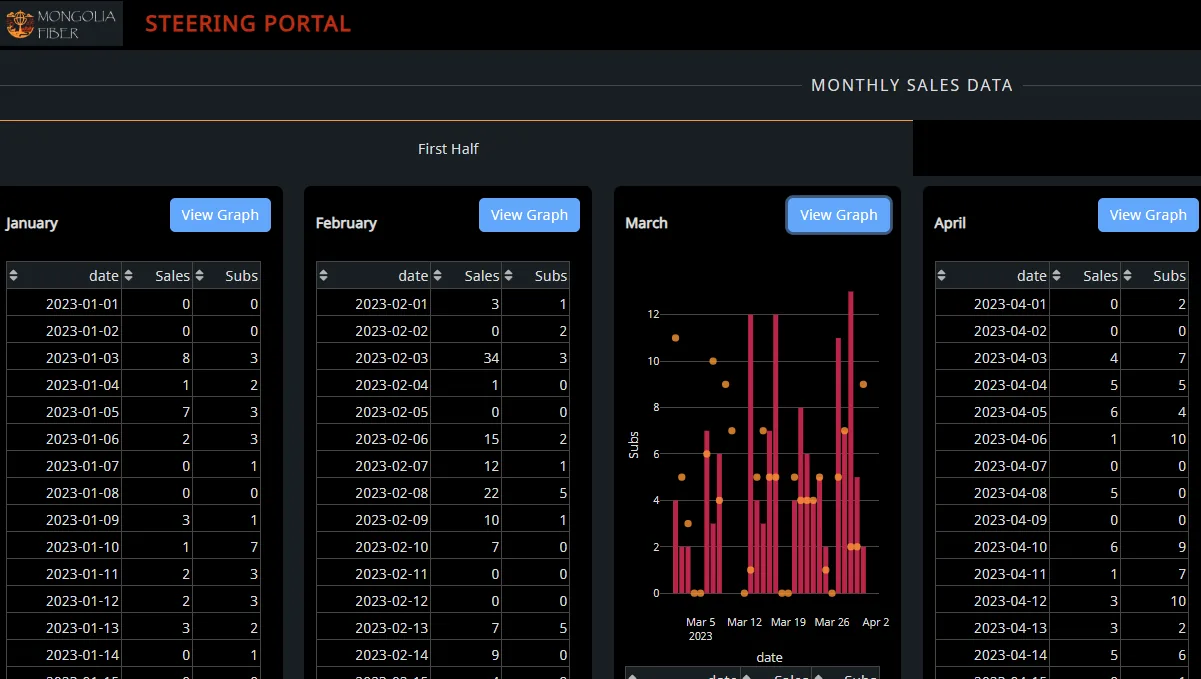1201x679 pixels.
Task: Open the Steering Portal title link
Action: coord(248,24)
